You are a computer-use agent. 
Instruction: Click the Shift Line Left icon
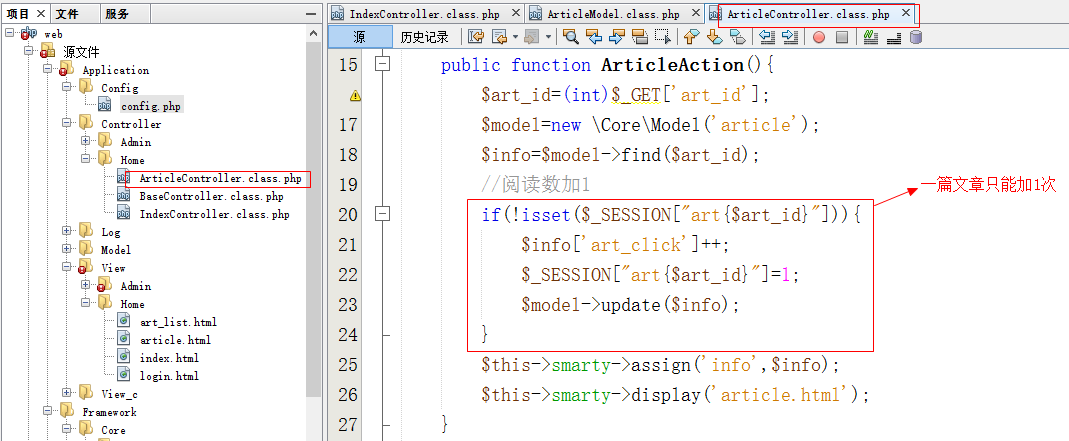[x=767, y=37]
